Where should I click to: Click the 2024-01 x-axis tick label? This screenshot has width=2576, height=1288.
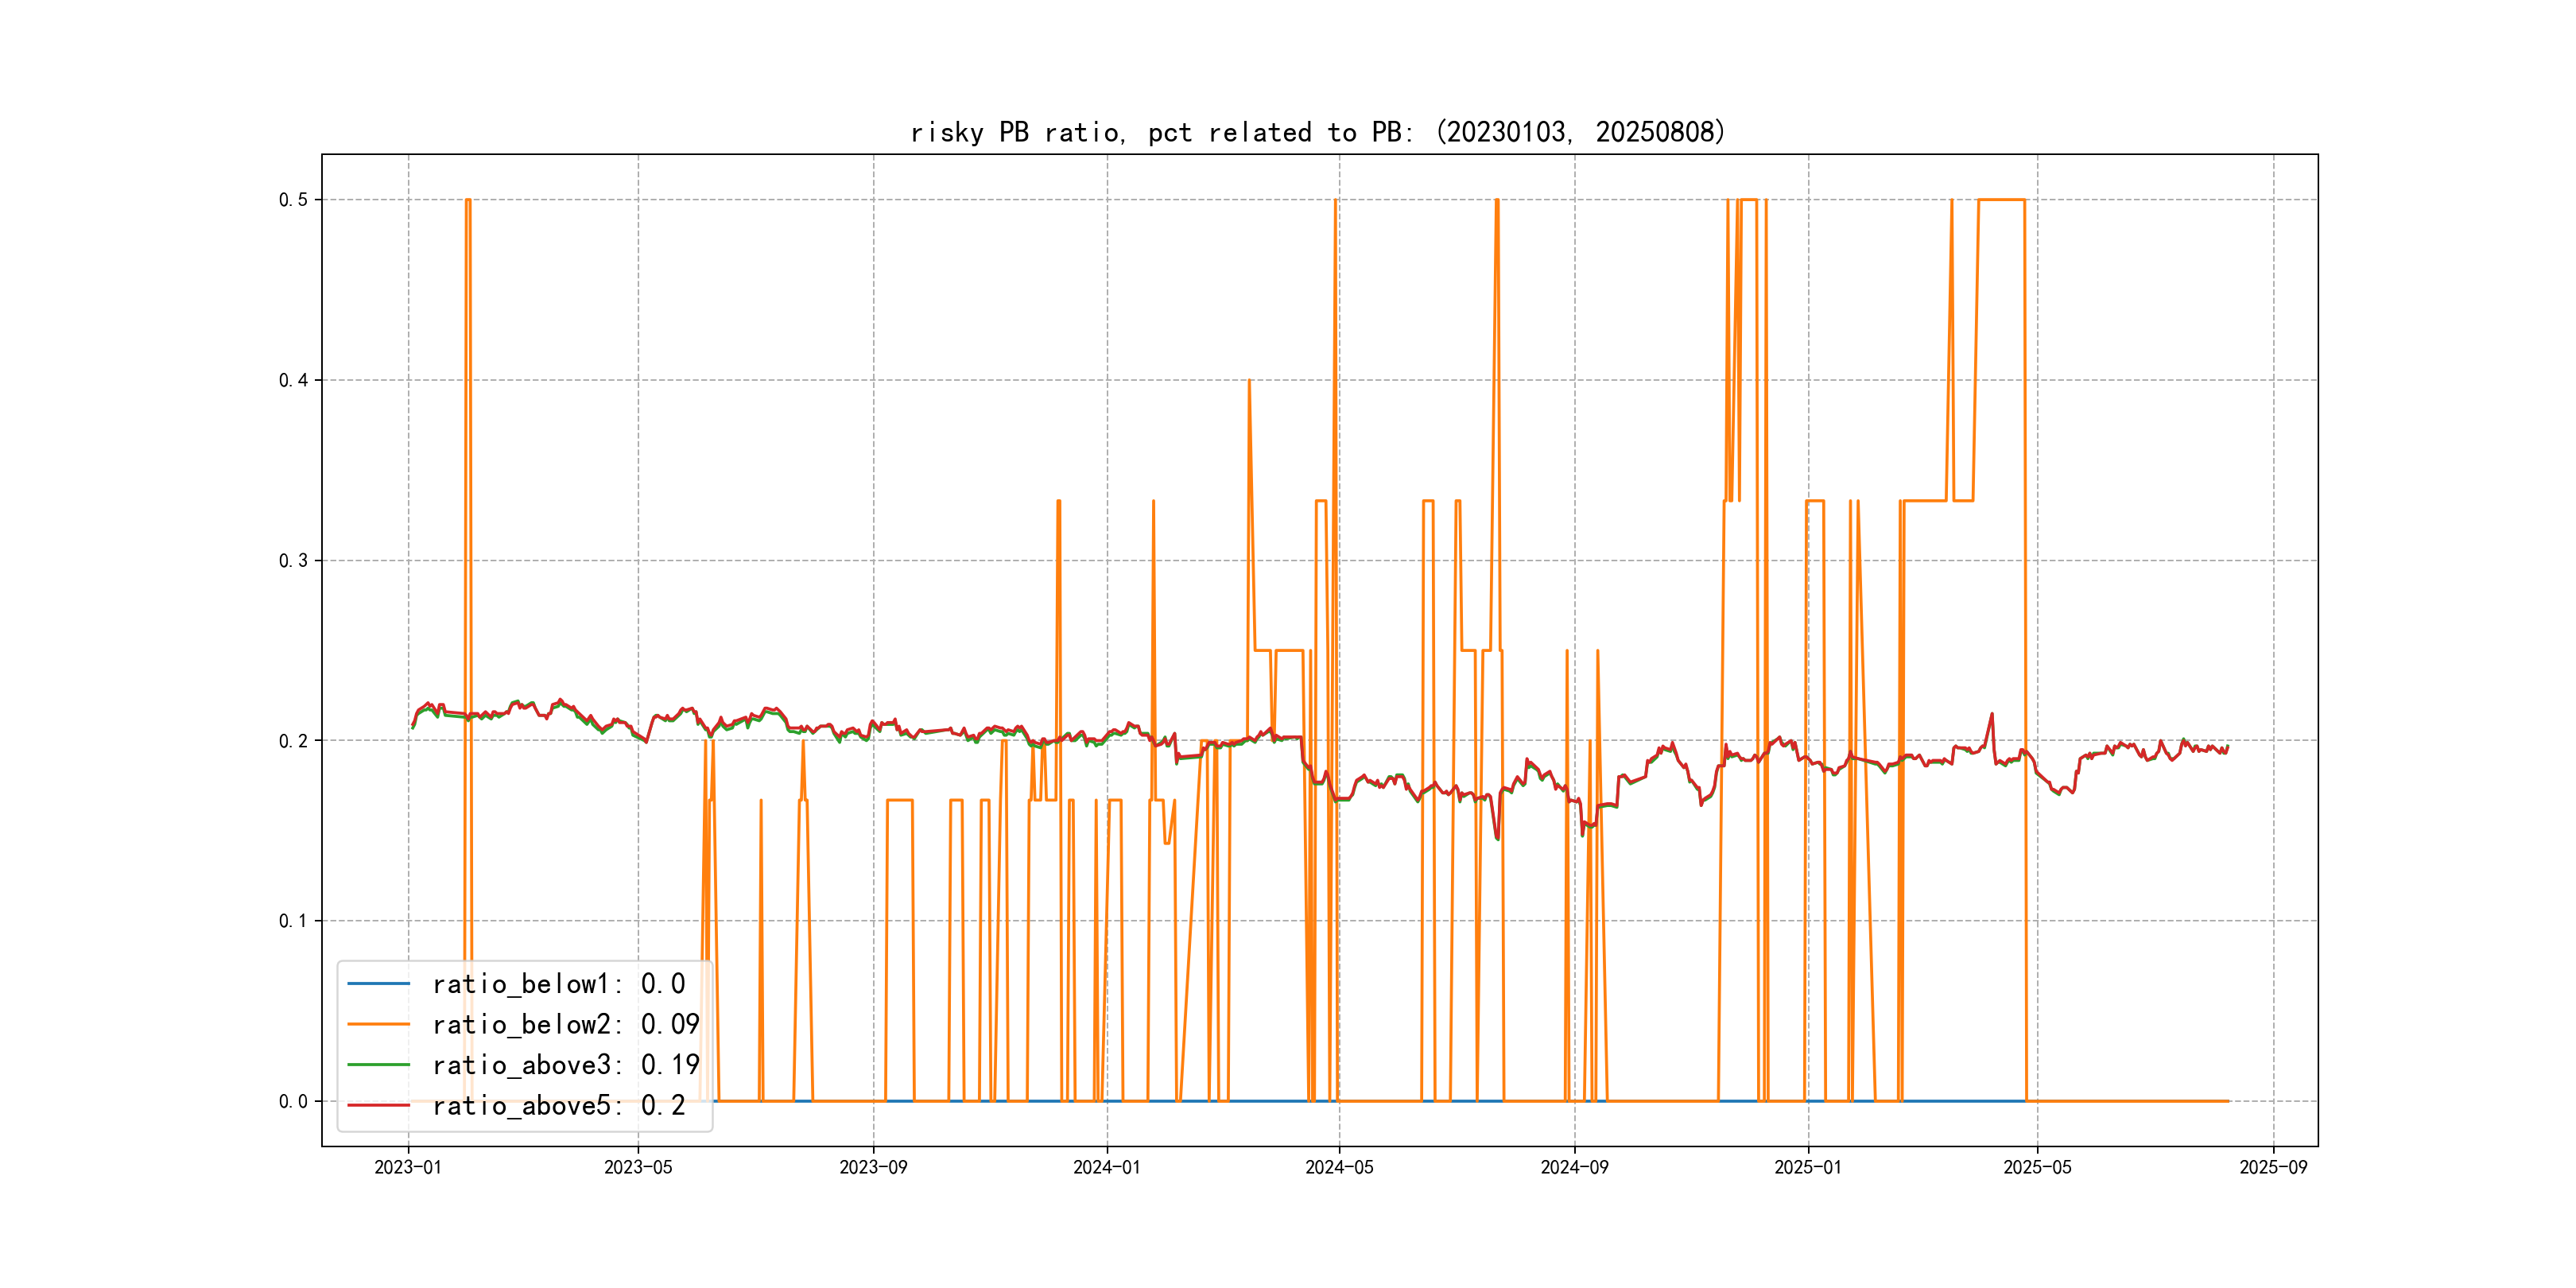click(1106, 1167)
